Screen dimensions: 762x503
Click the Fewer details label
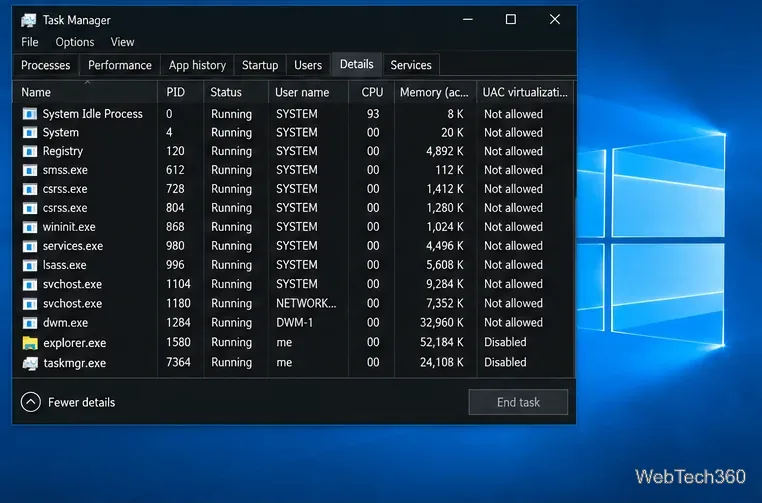(82, 402)
